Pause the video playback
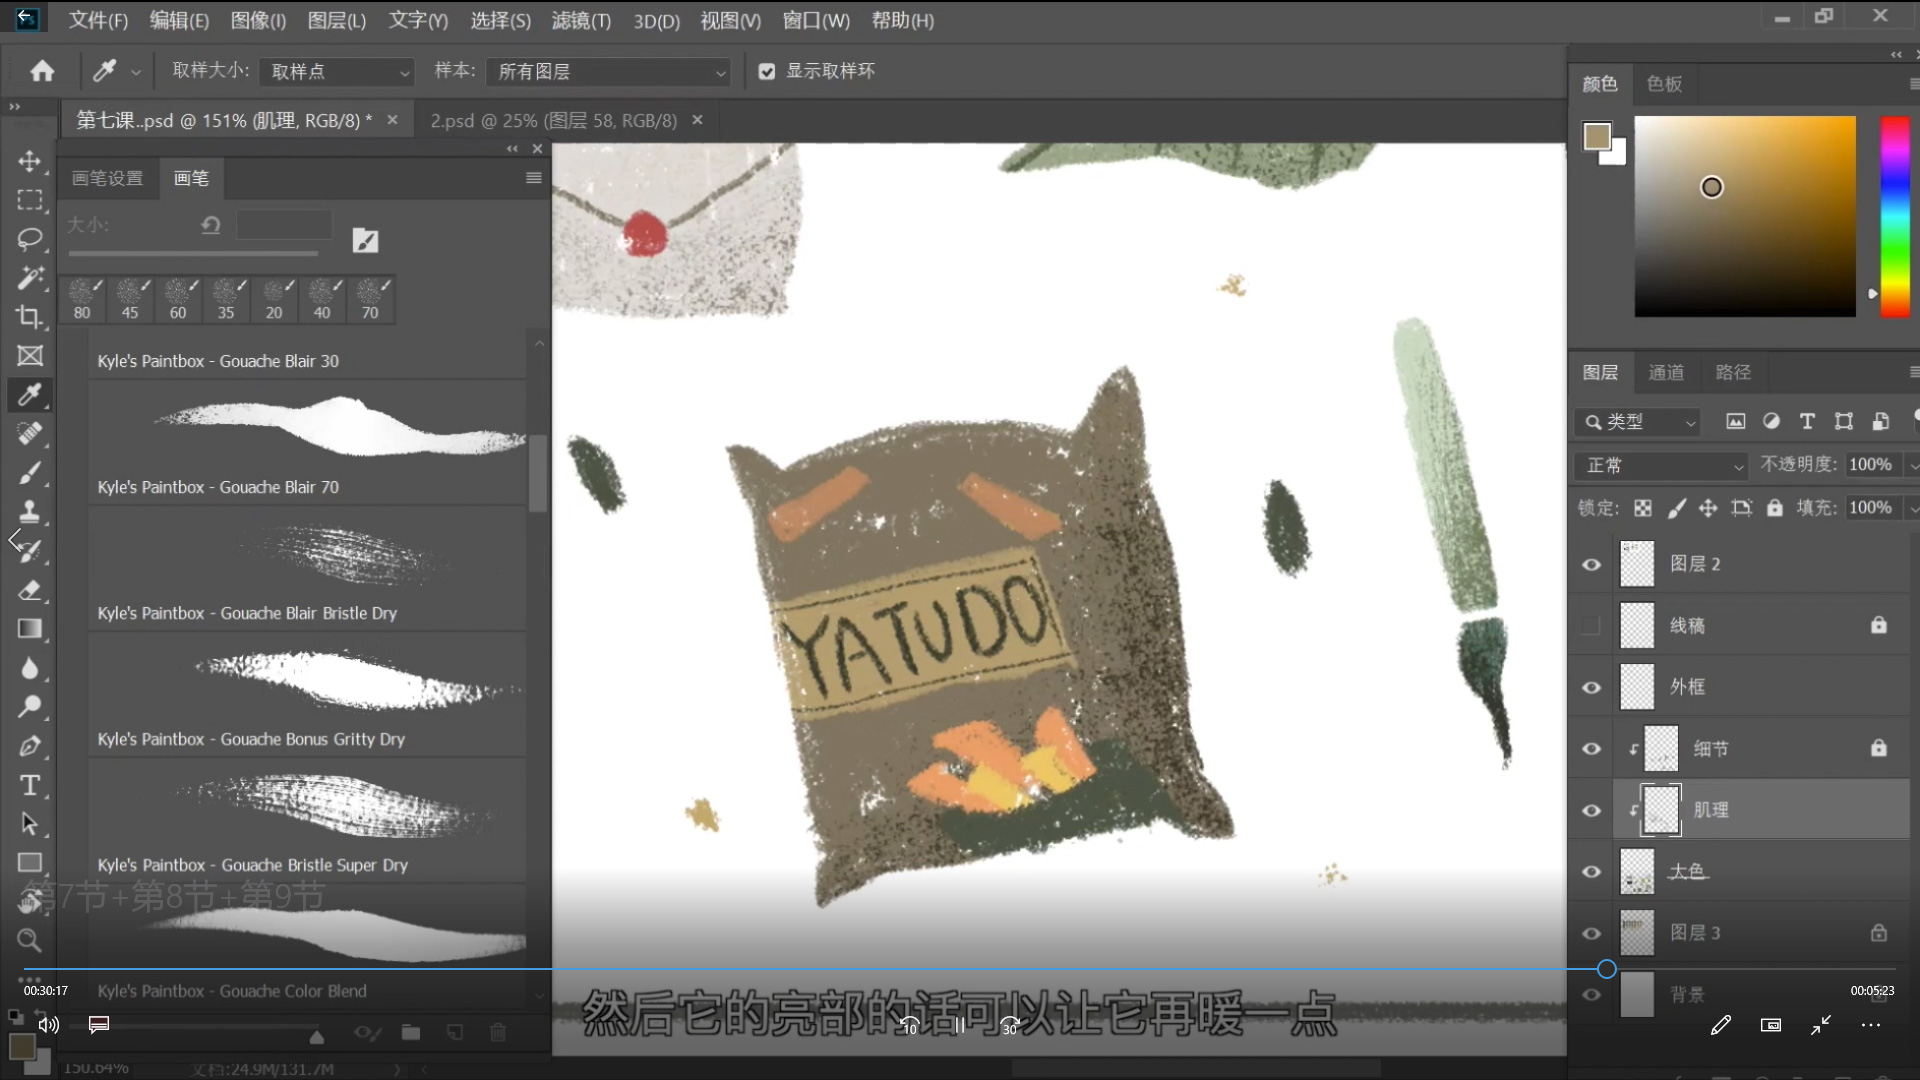The height and width of the screenshot is (1080, 1920). [x=960, y=1026]
